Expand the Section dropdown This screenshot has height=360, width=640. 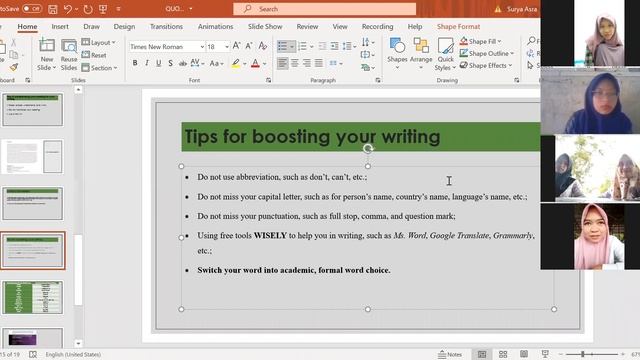click(x=100, y=68)
